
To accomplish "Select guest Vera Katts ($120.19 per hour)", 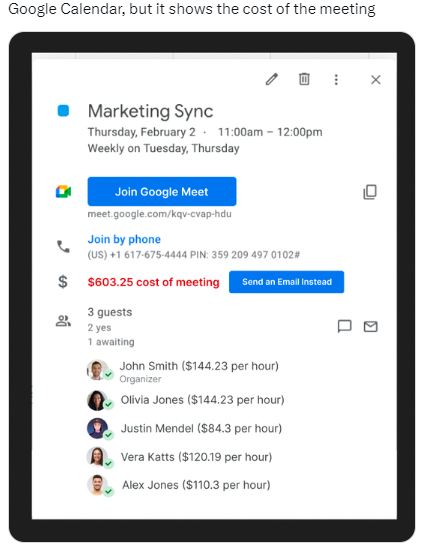I will (x=196, y=457).
